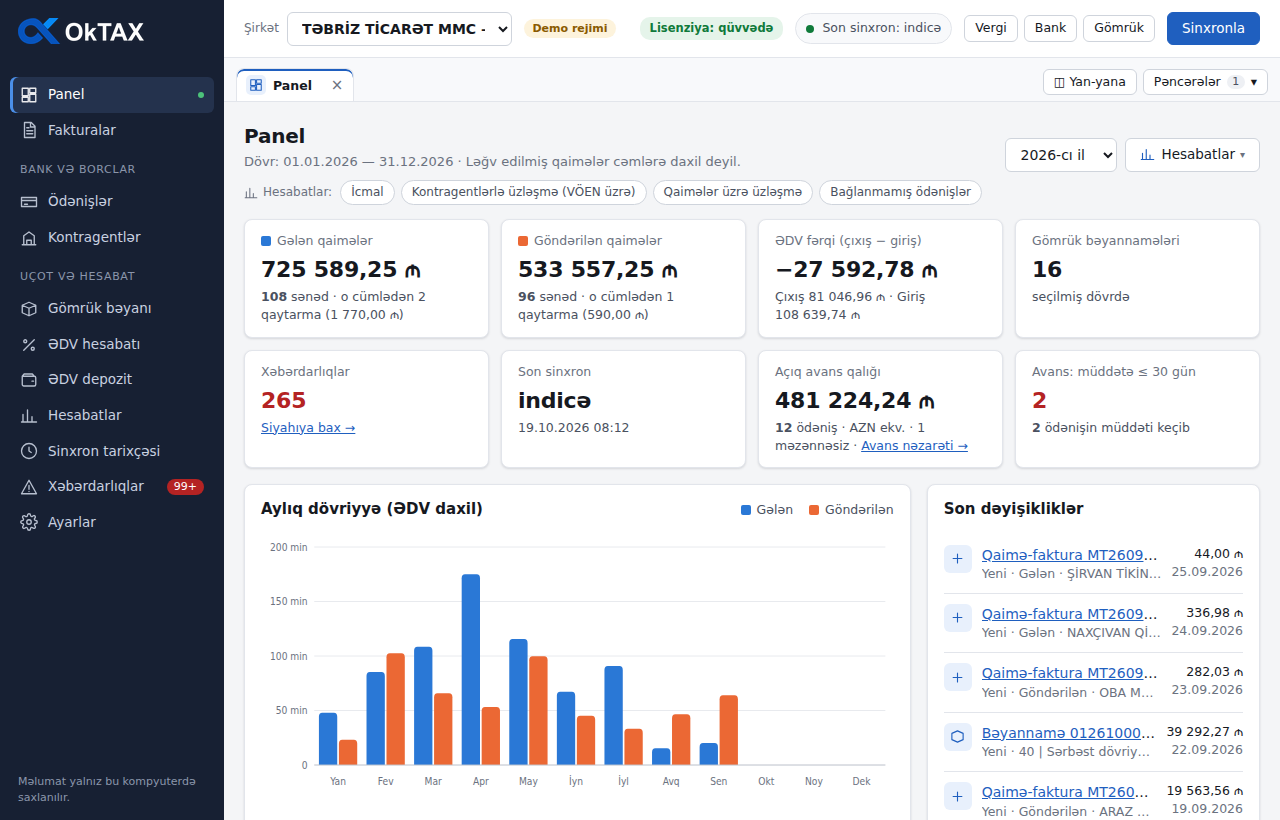Click the Panel dashboard icon in sidebar

click(x=29, y=94)
